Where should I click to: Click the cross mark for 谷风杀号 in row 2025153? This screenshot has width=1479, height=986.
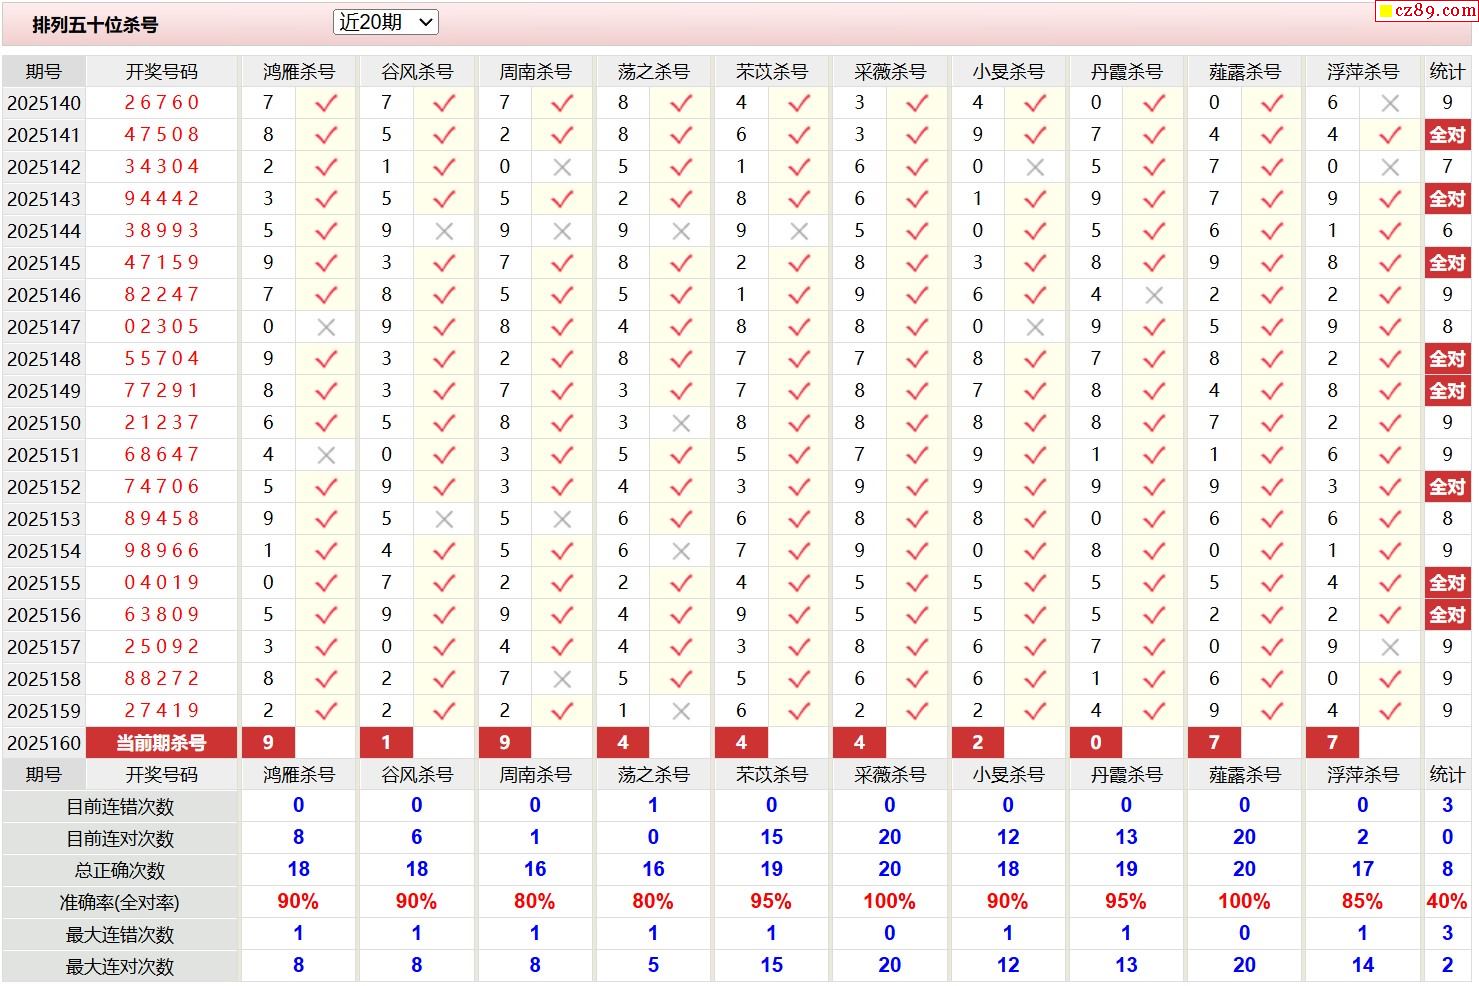444,519
